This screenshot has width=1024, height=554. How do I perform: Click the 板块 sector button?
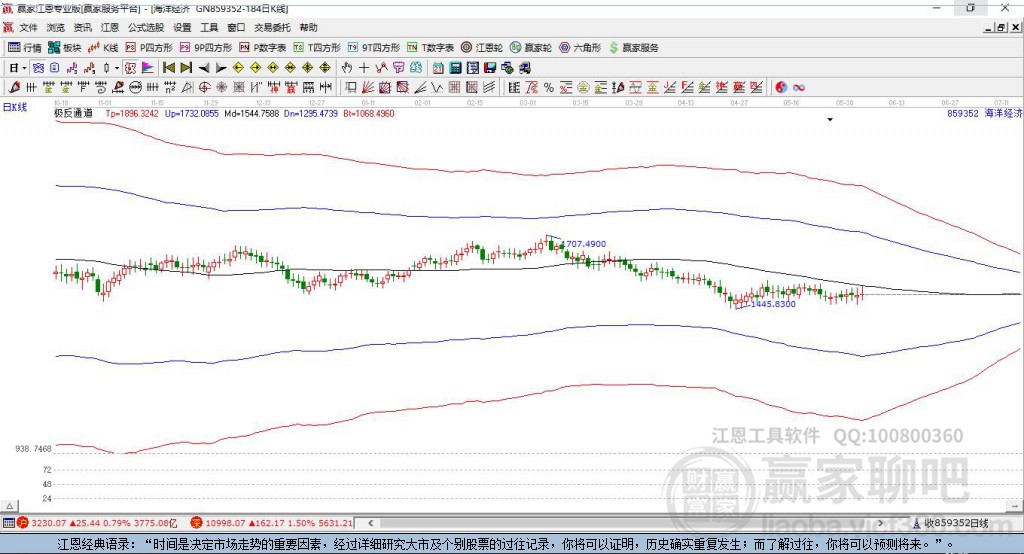click(65, 48)
